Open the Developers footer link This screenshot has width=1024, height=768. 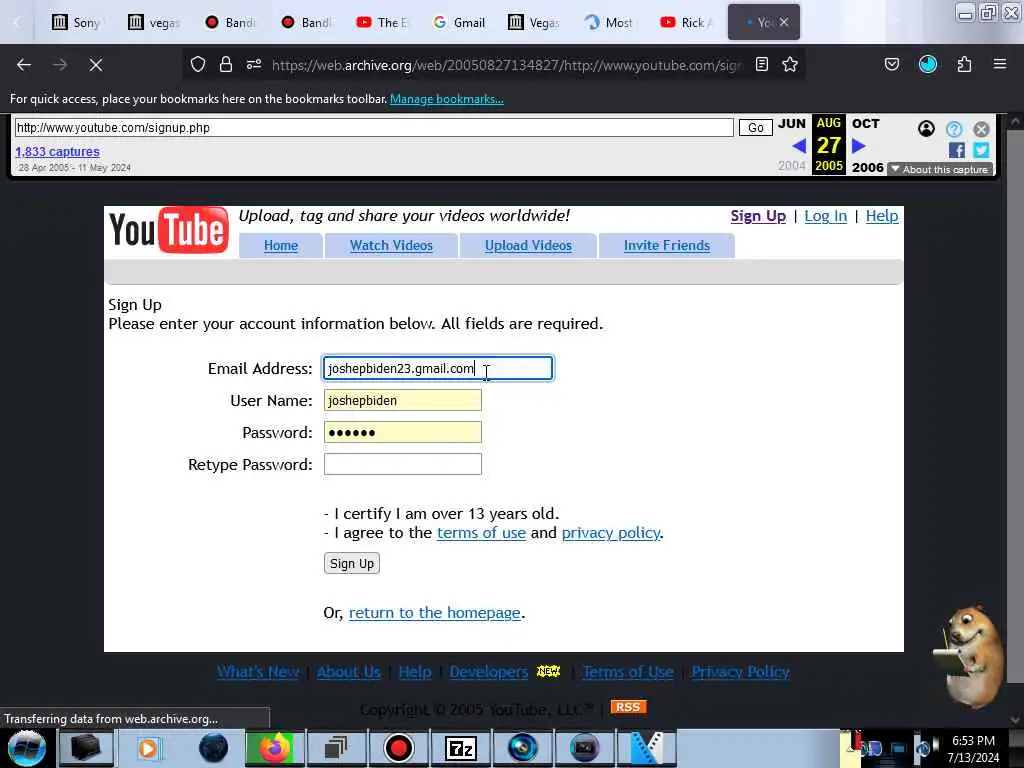pos(488,672)
